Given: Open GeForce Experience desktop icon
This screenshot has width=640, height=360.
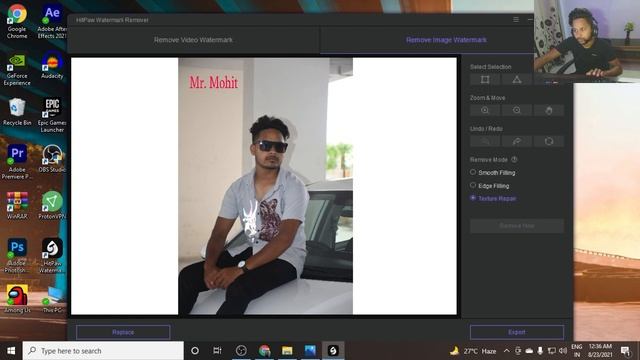Looking at the screenshot, I should tap(17, 69).
